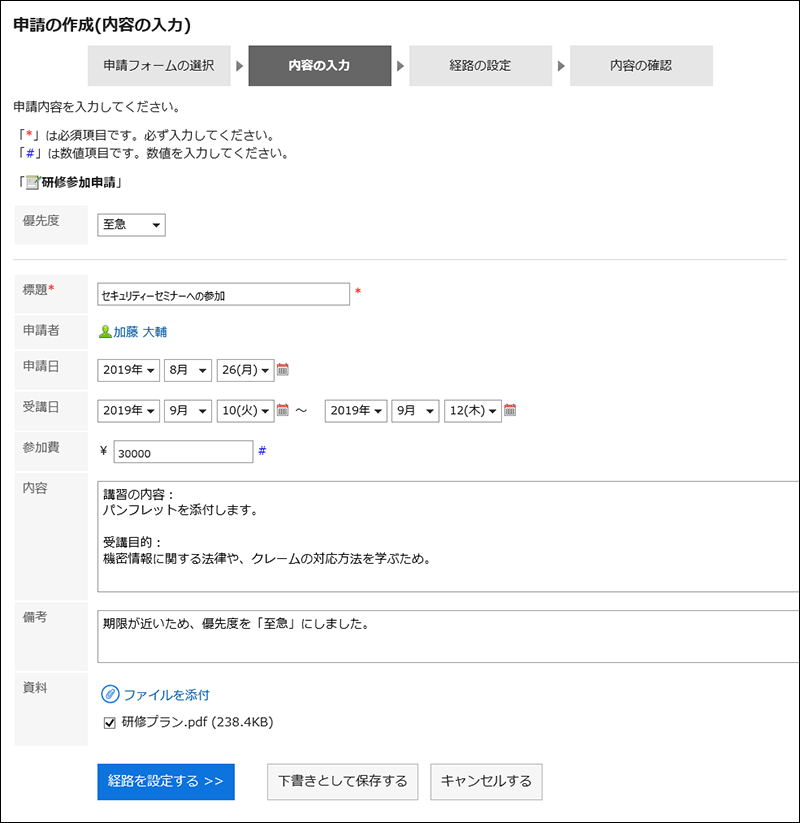Open calendar picker for 受講日 start date
The height and width of the screenshot is (823, 800).
pos(282,410)
